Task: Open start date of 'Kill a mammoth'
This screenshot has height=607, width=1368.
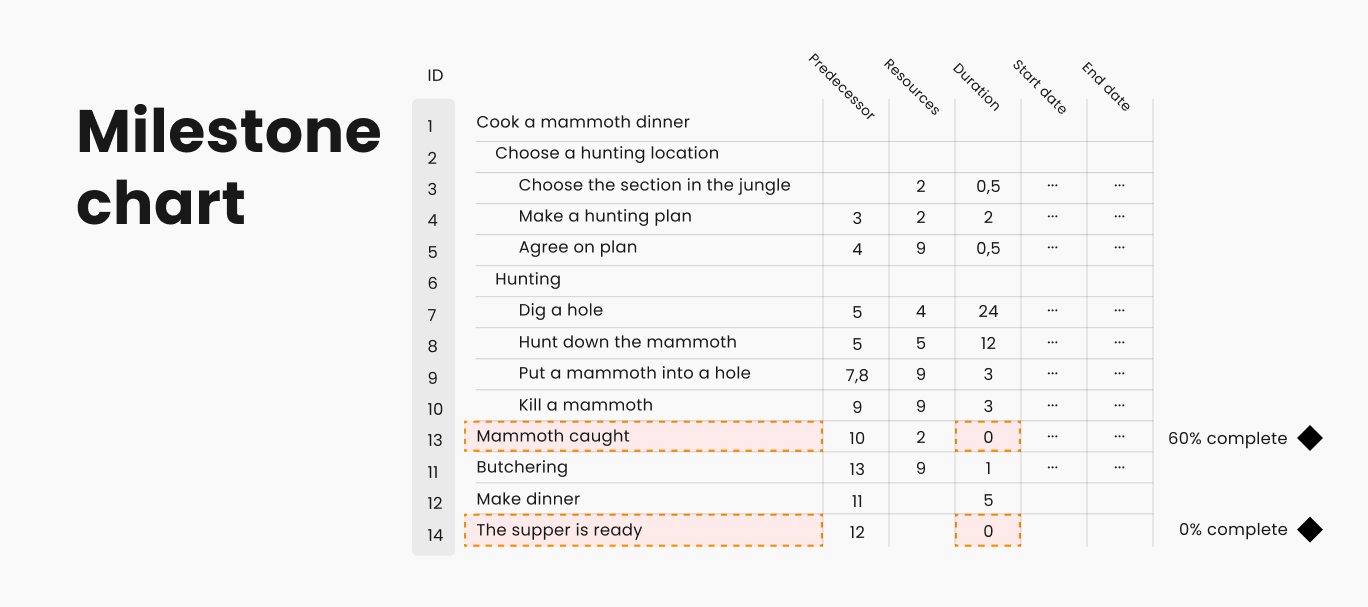Action: [1053, 405]
